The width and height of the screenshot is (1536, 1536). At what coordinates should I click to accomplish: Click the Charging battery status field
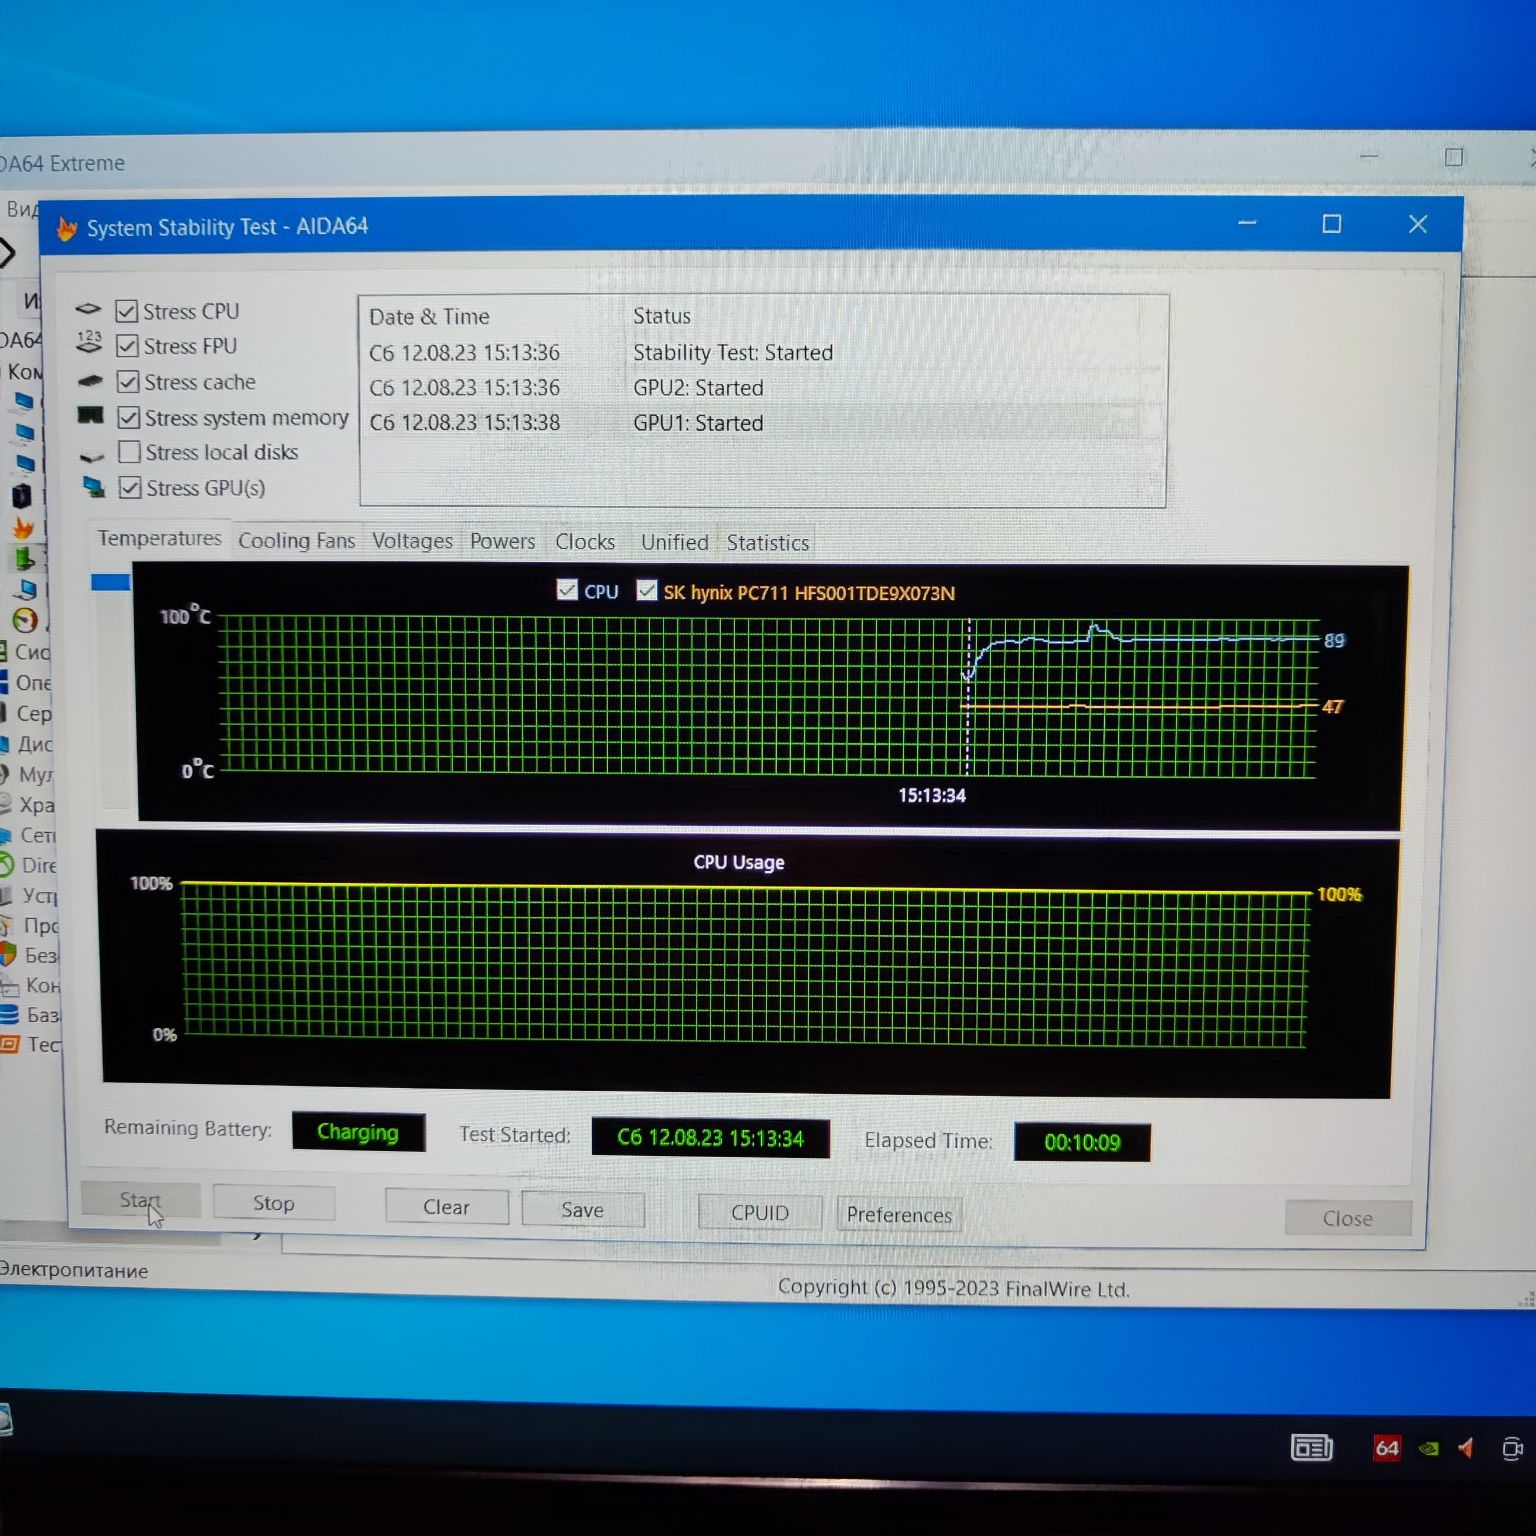click(358, 1132)
